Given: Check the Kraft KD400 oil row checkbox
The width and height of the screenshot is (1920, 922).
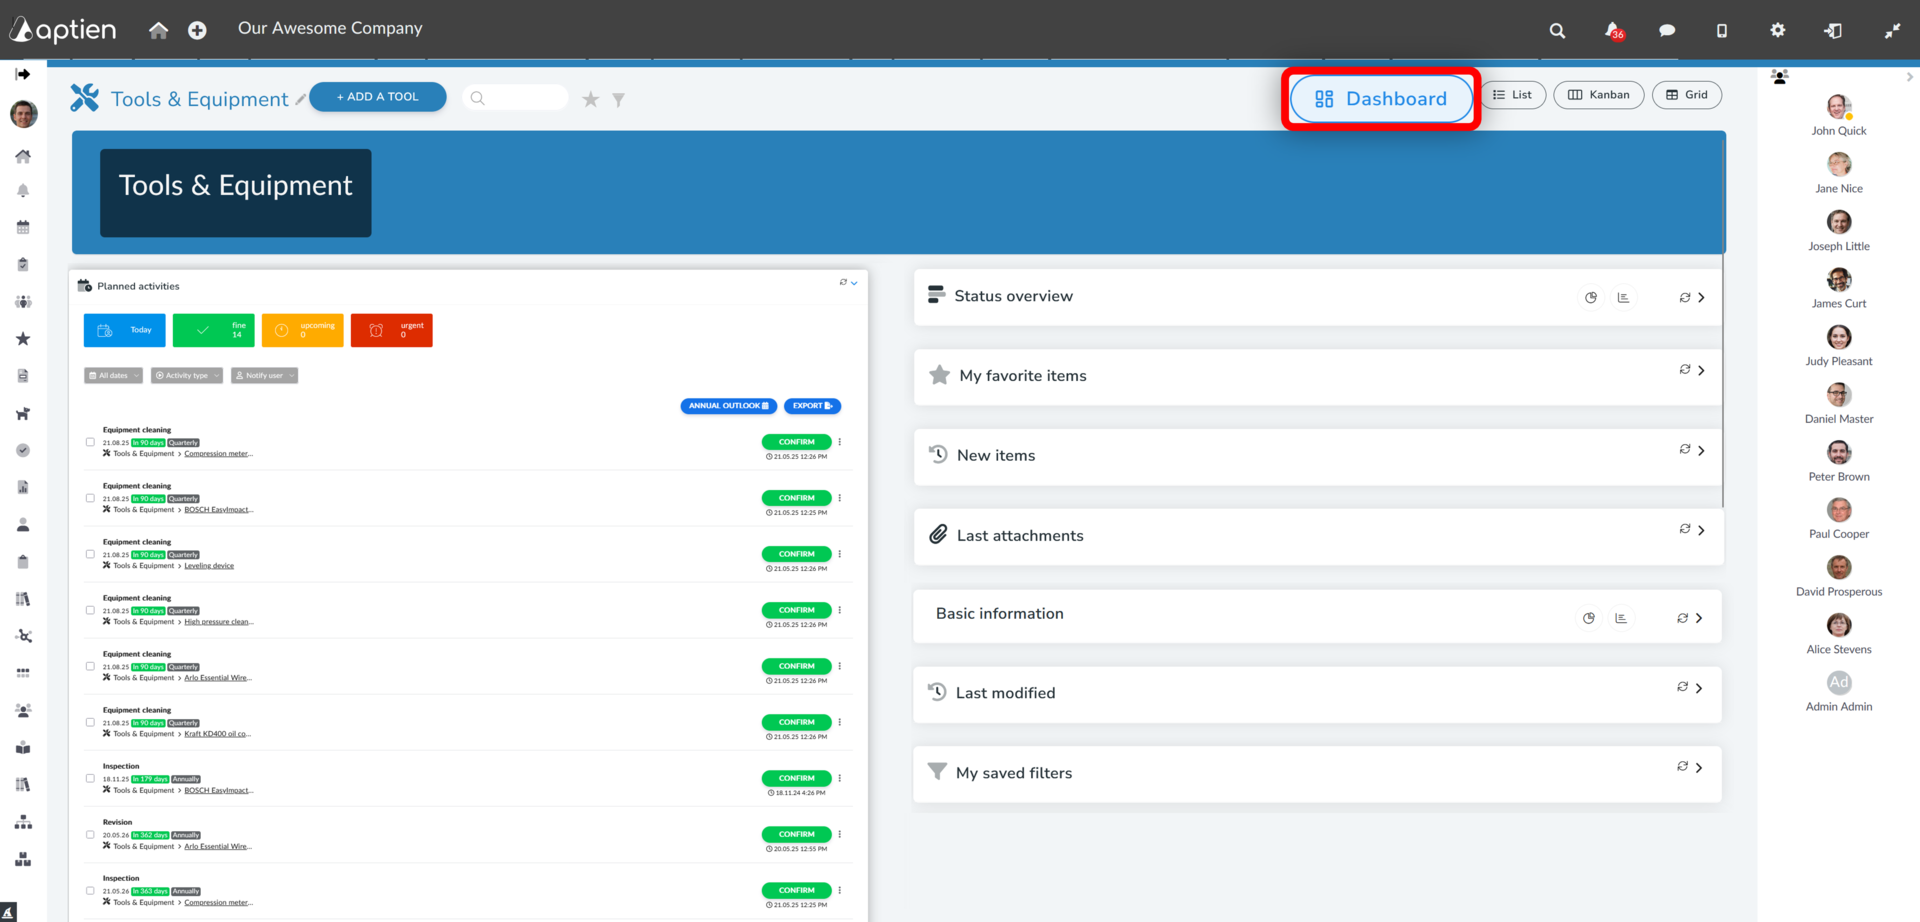Looking at the screenshot, I should click(x=90, y=722).
